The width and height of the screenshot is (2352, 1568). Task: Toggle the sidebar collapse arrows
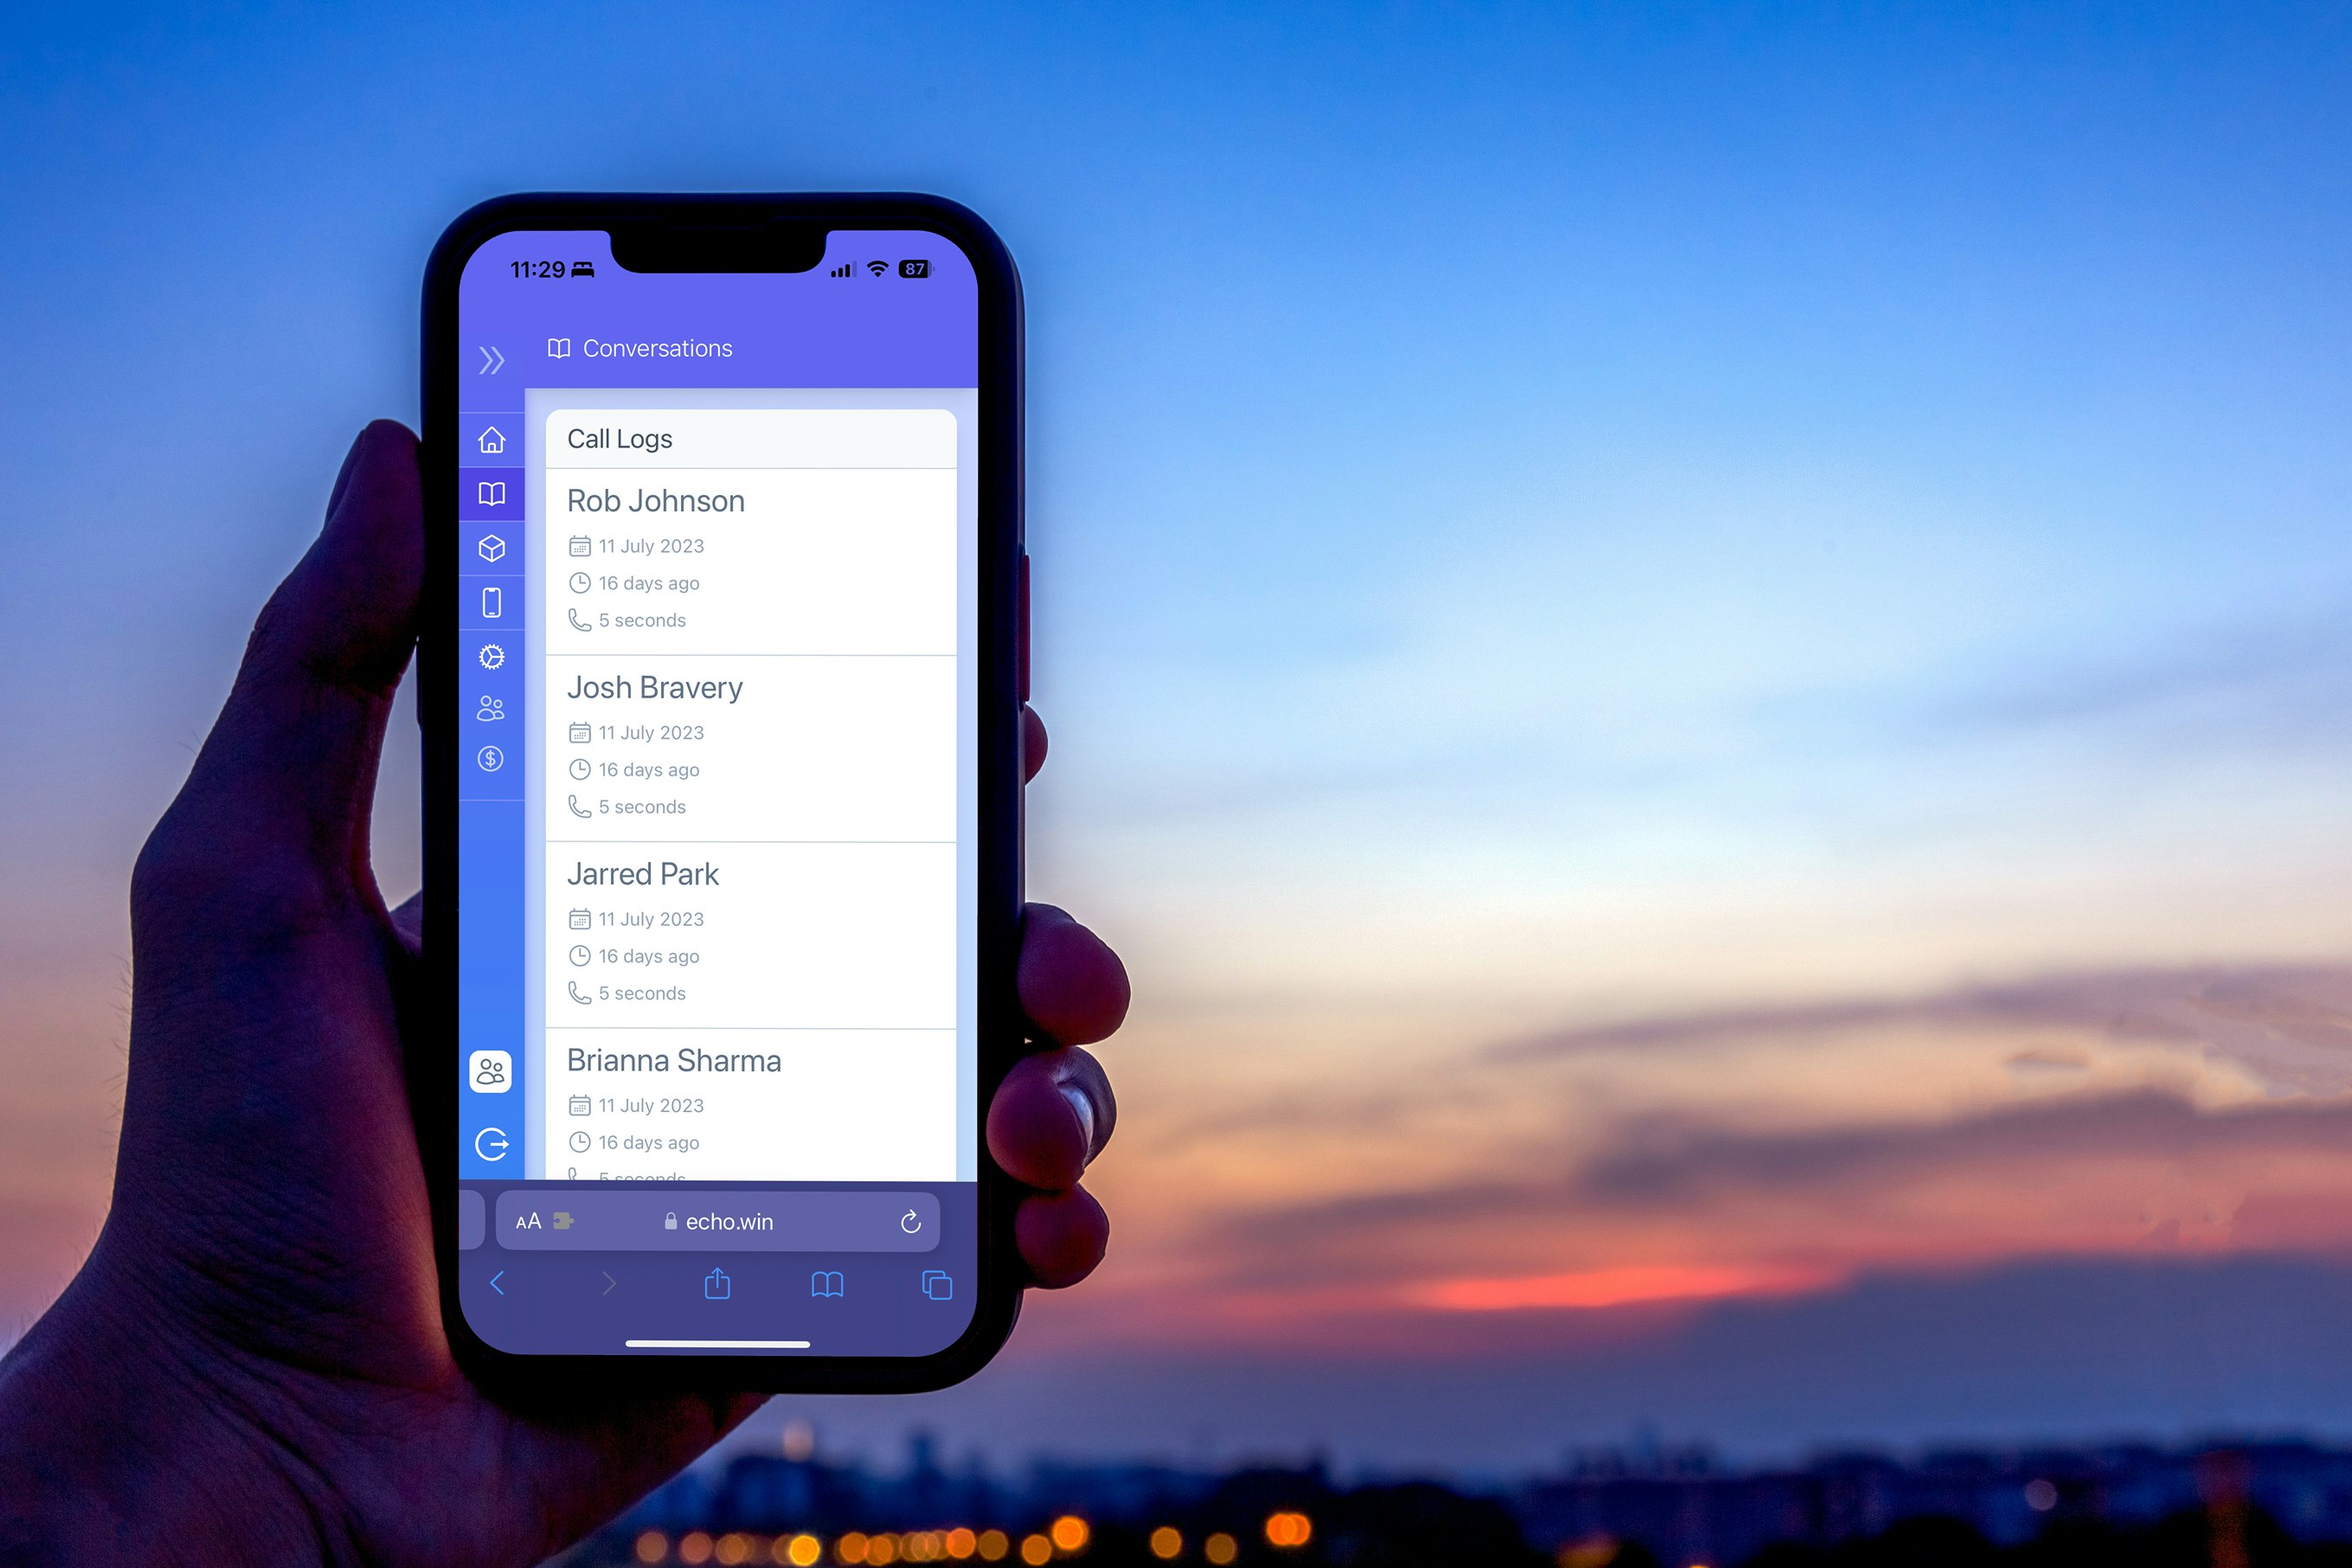click(x=492, y=359)
